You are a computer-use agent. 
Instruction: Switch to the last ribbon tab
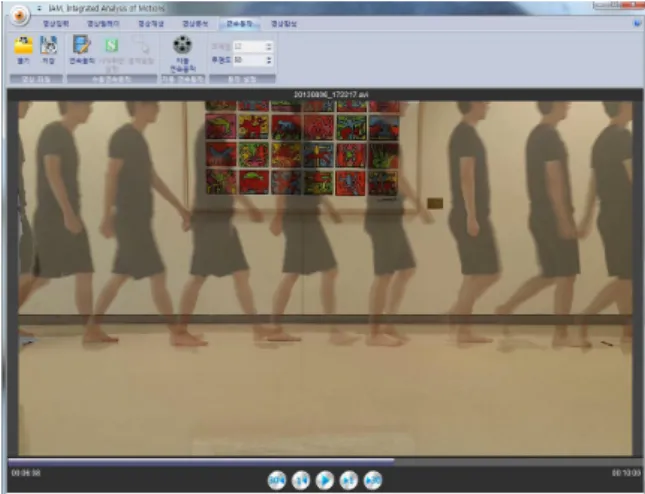(284, 24)
